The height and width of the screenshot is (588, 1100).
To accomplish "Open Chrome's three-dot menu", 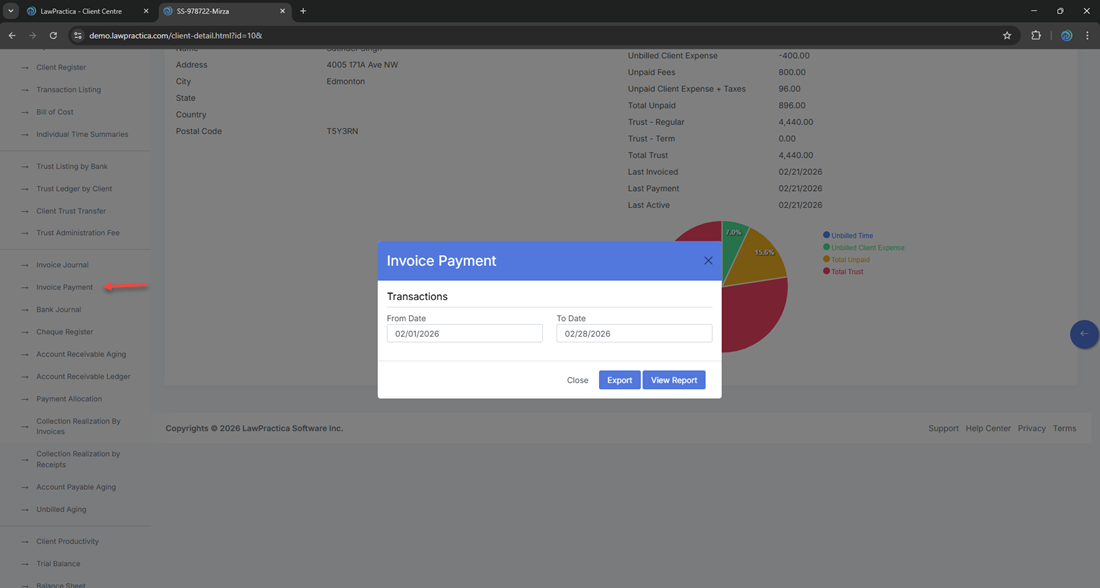I will (x=1087, y=35).
